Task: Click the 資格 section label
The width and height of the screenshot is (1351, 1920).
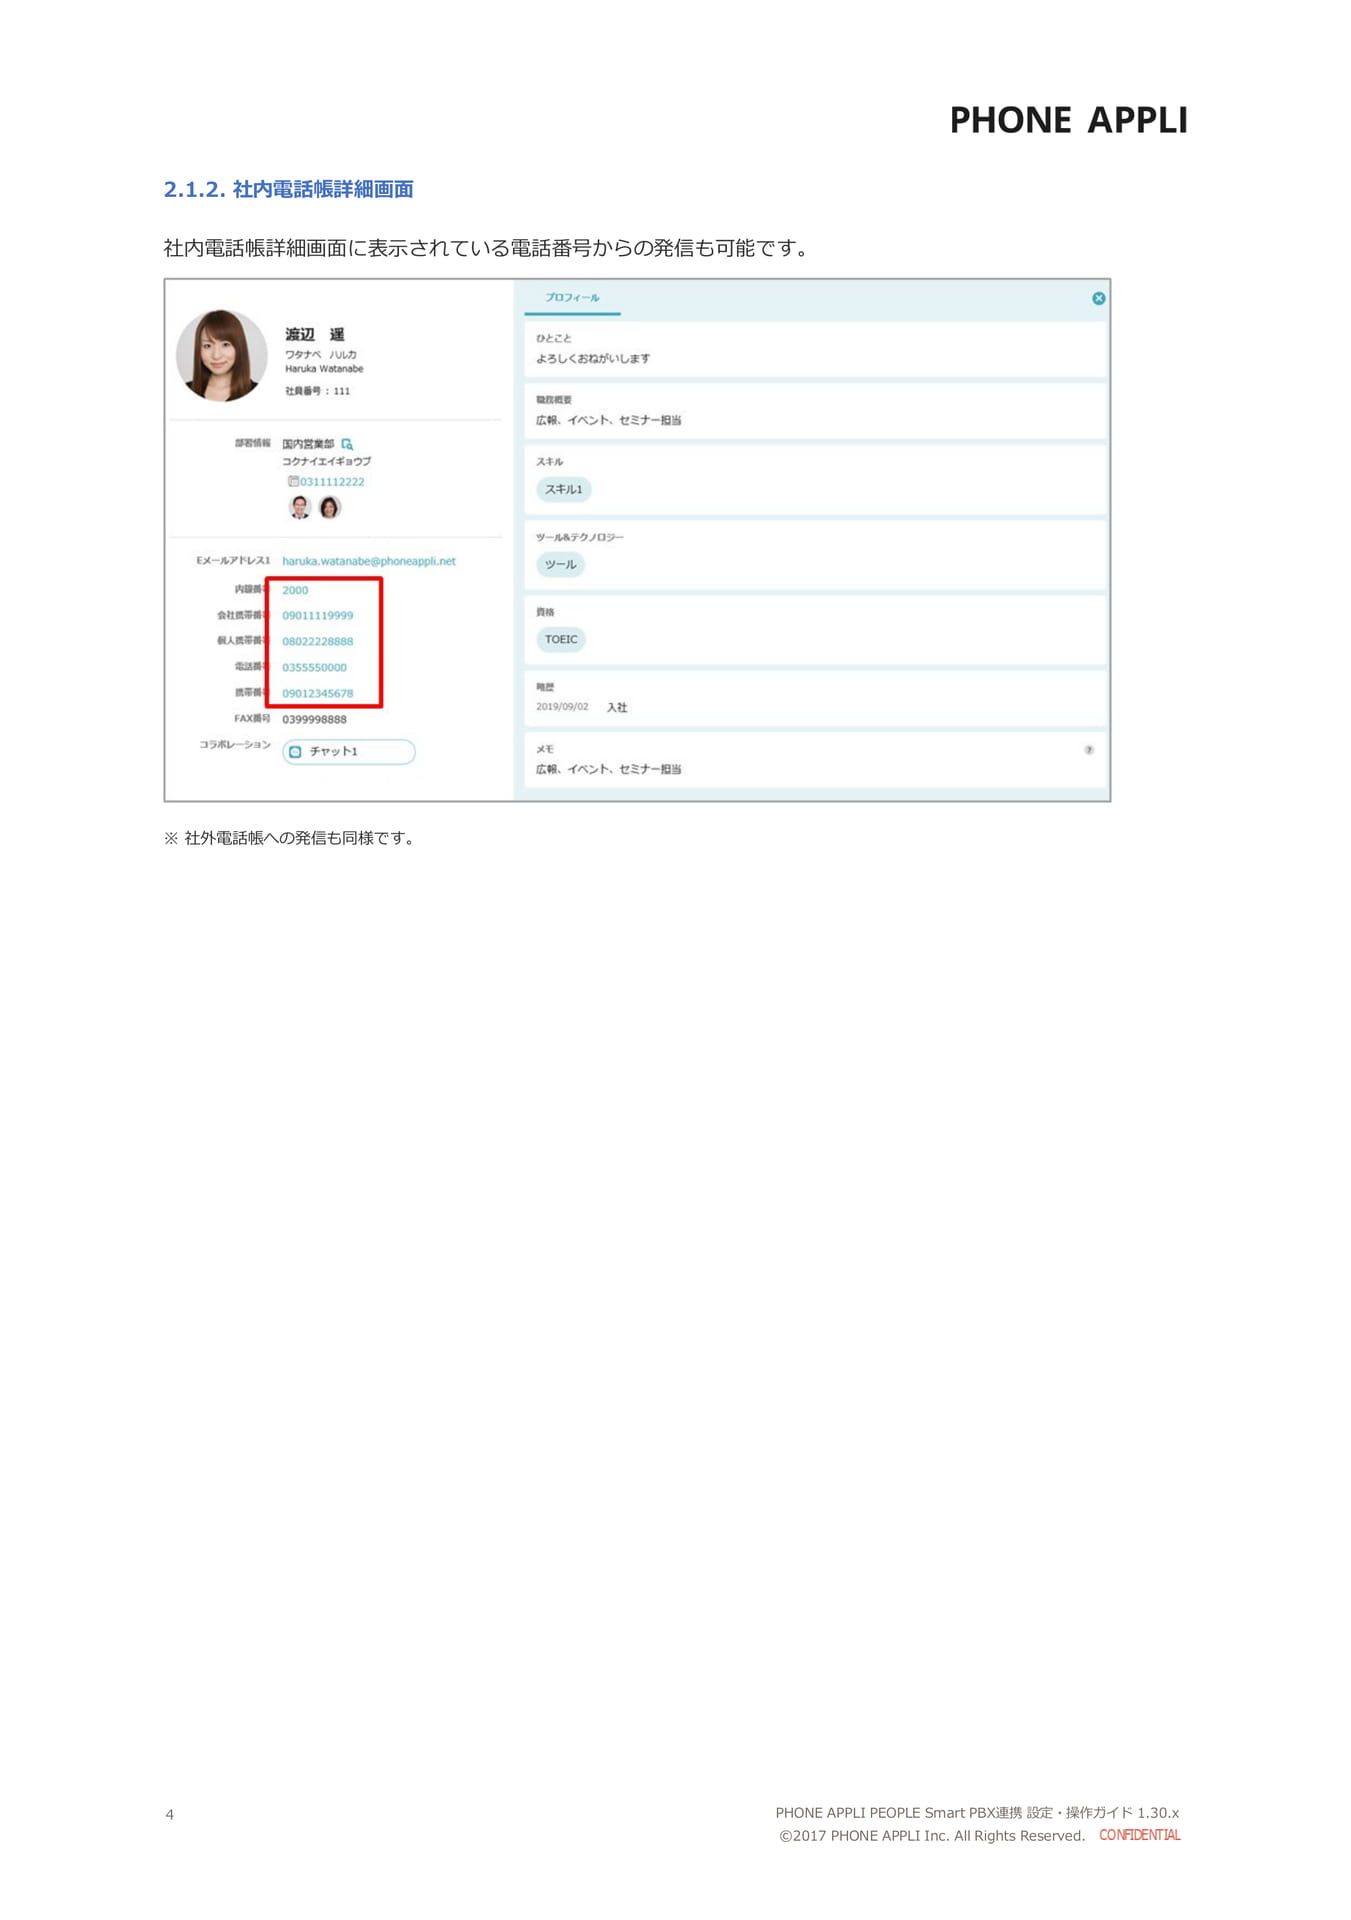Action: tap(545, 612)
